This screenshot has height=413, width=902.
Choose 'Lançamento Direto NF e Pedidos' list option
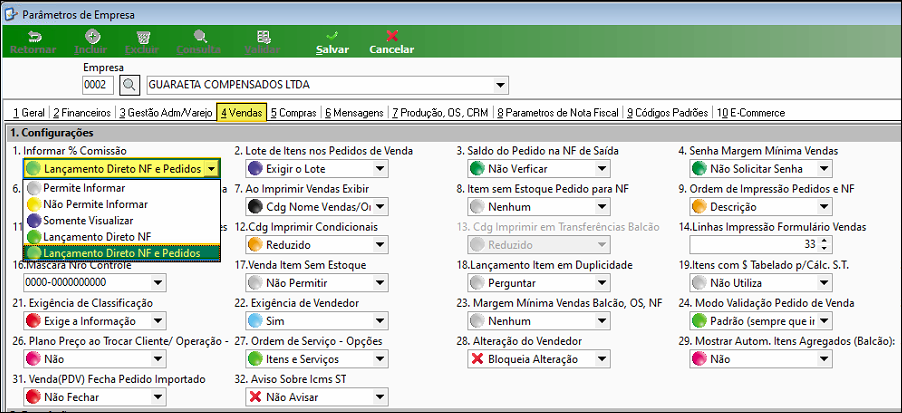click(x=121, y=253)
